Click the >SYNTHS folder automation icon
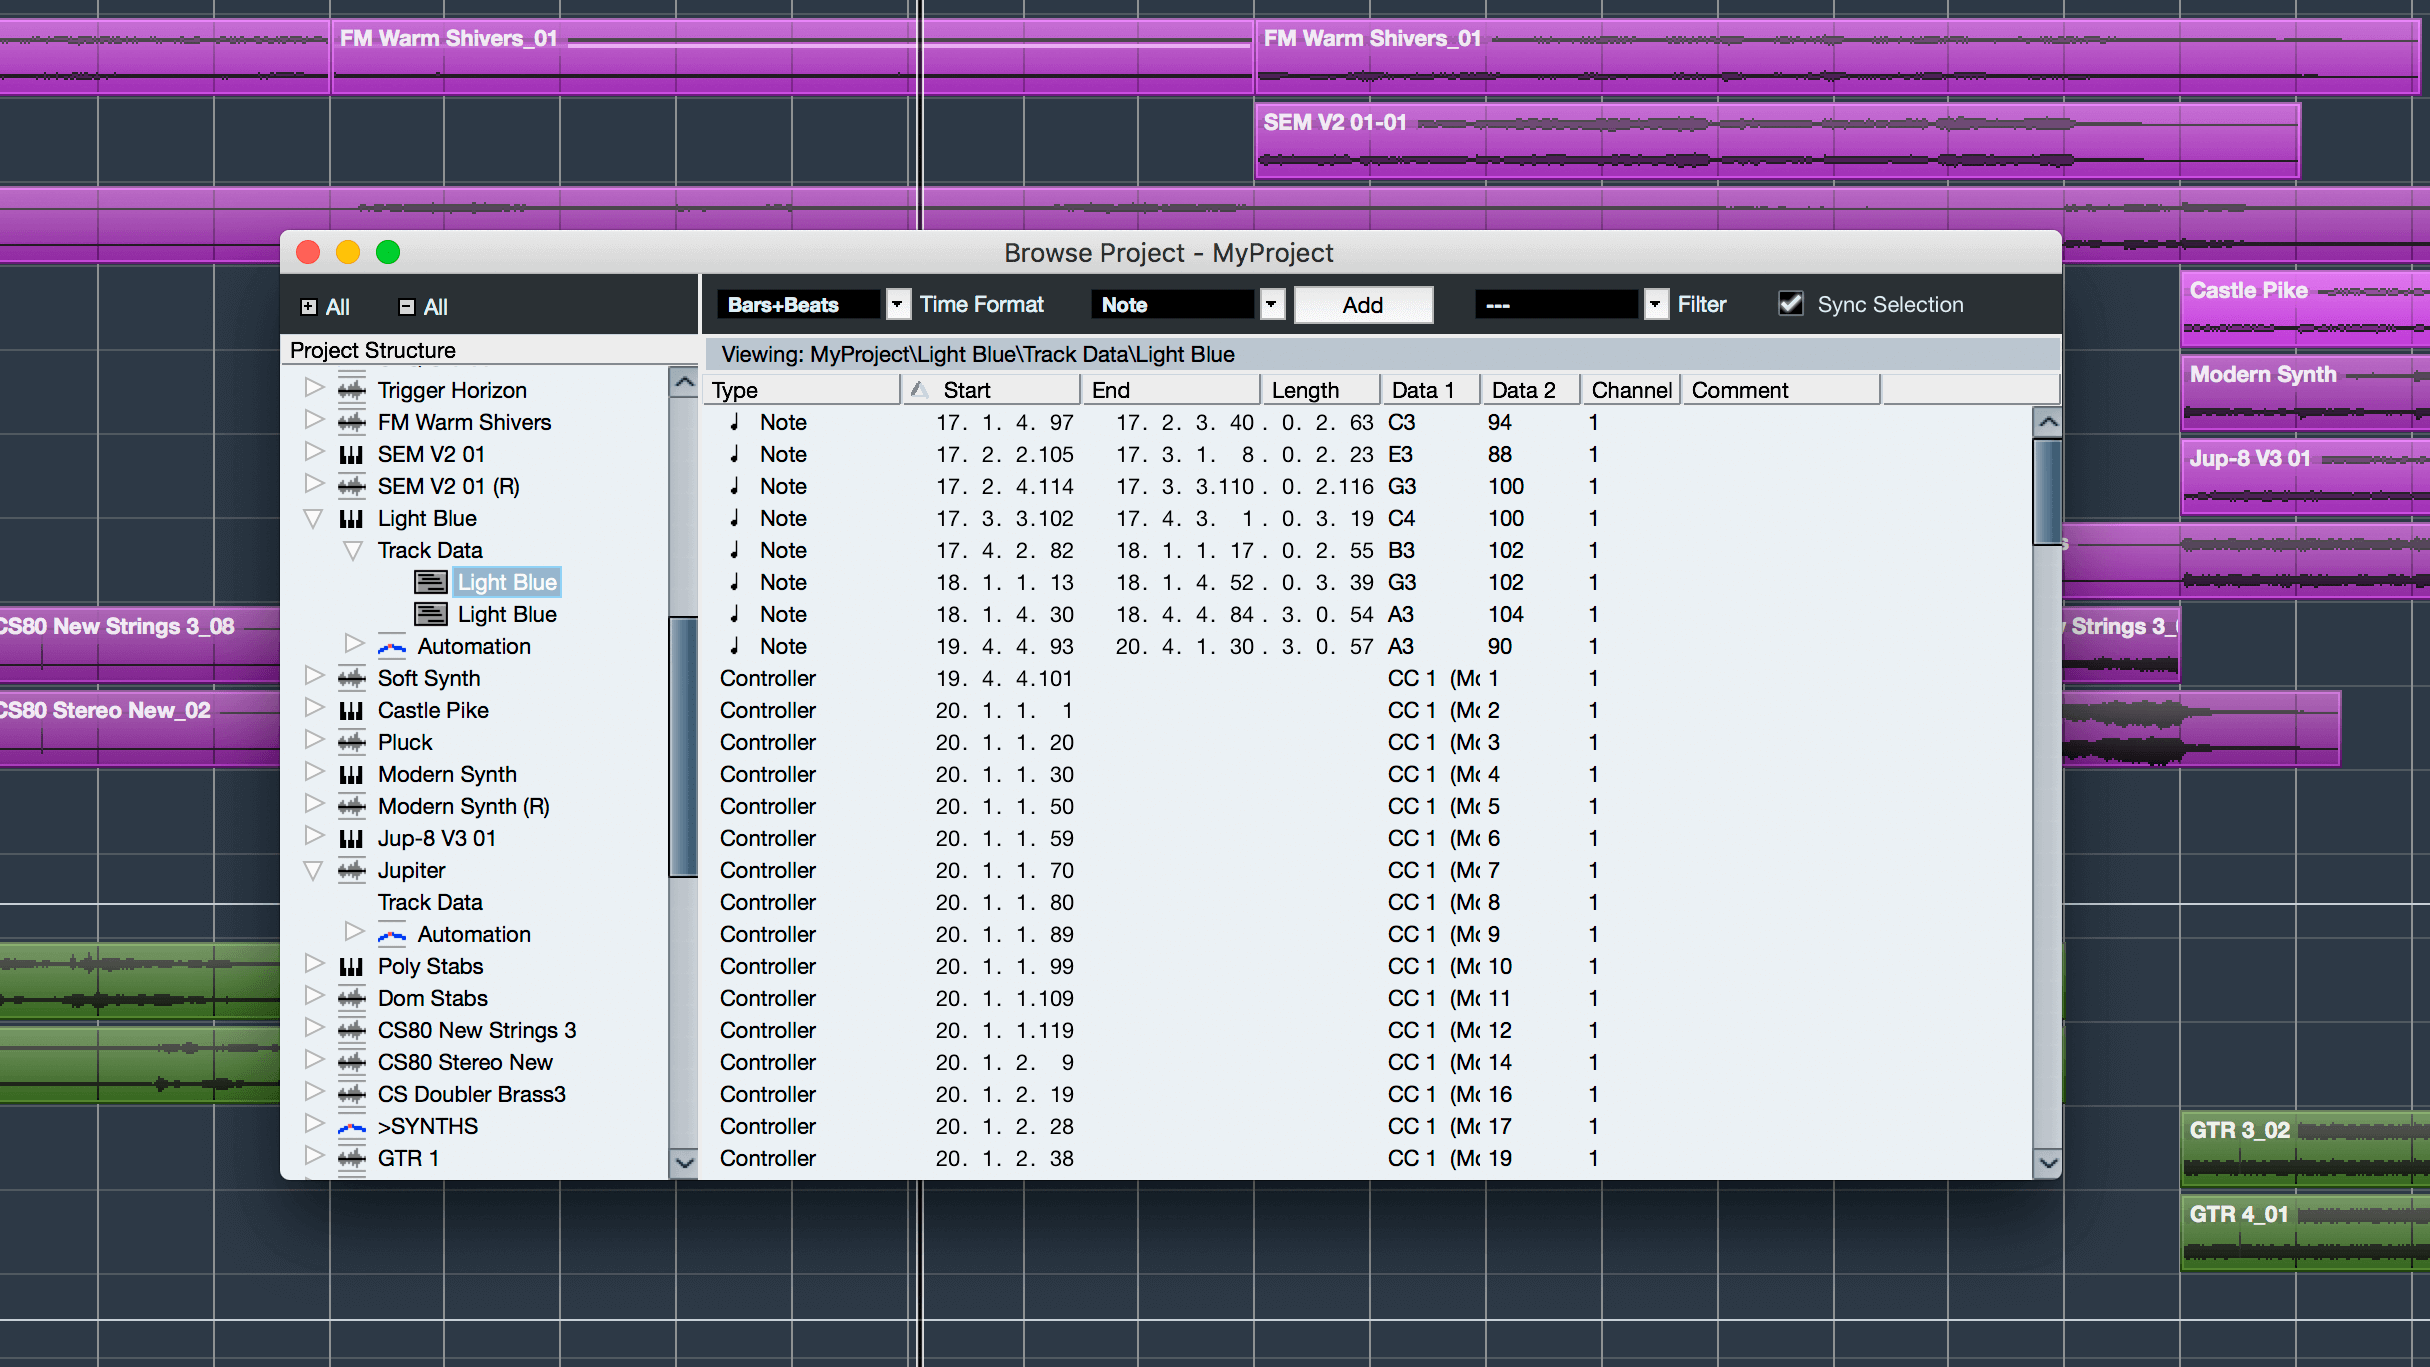 coord(351,1127)
